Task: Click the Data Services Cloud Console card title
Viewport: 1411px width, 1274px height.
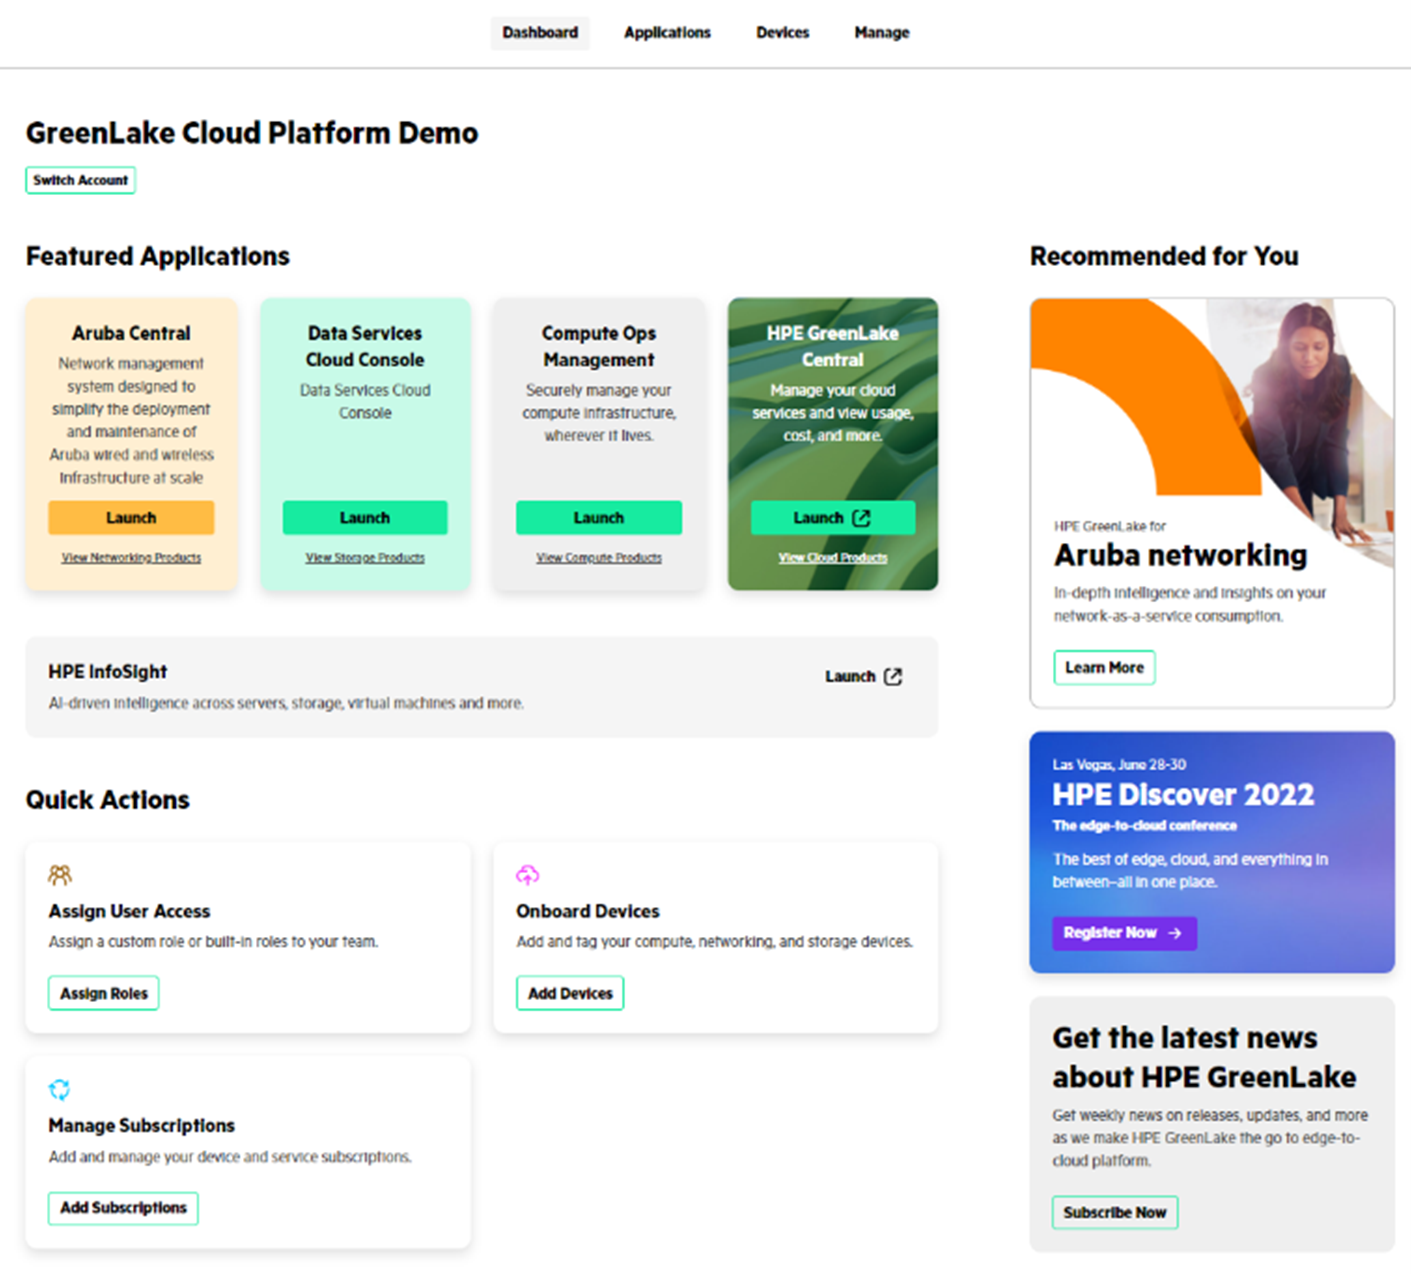Action: (365, 346)
